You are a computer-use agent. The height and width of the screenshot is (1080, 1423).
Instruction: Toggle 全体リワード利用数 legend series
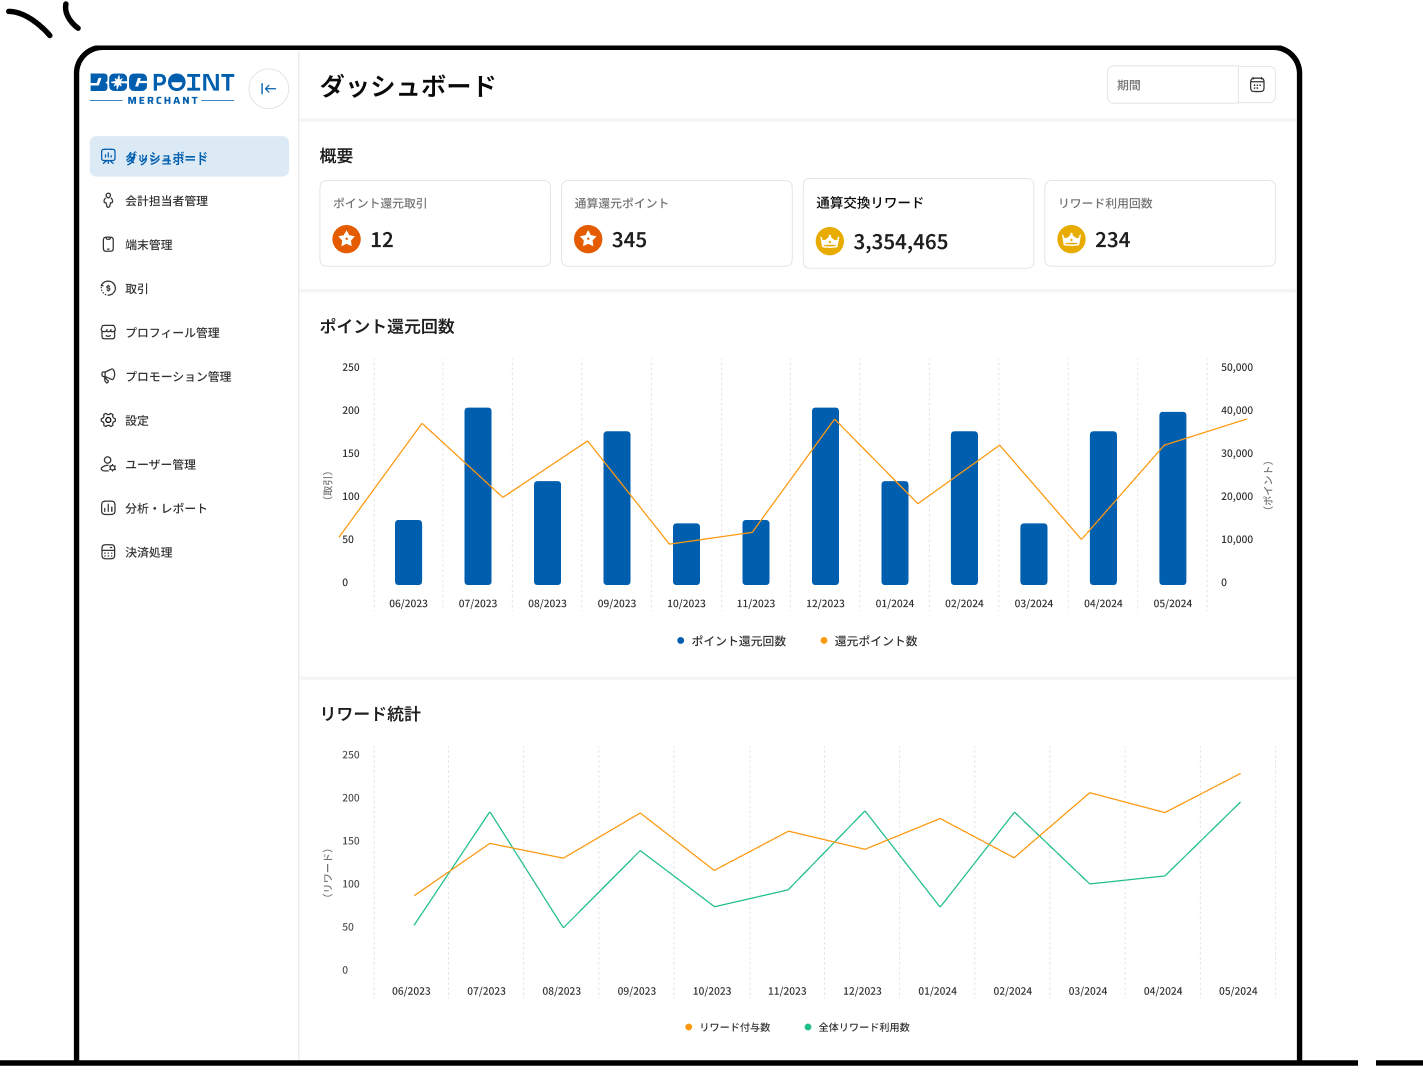(857, 1027)
